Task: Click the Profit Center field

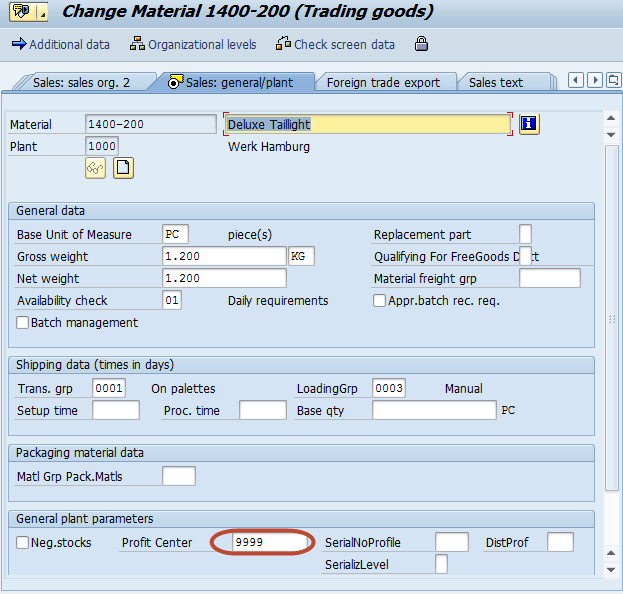Action: [x=269, y=543]
